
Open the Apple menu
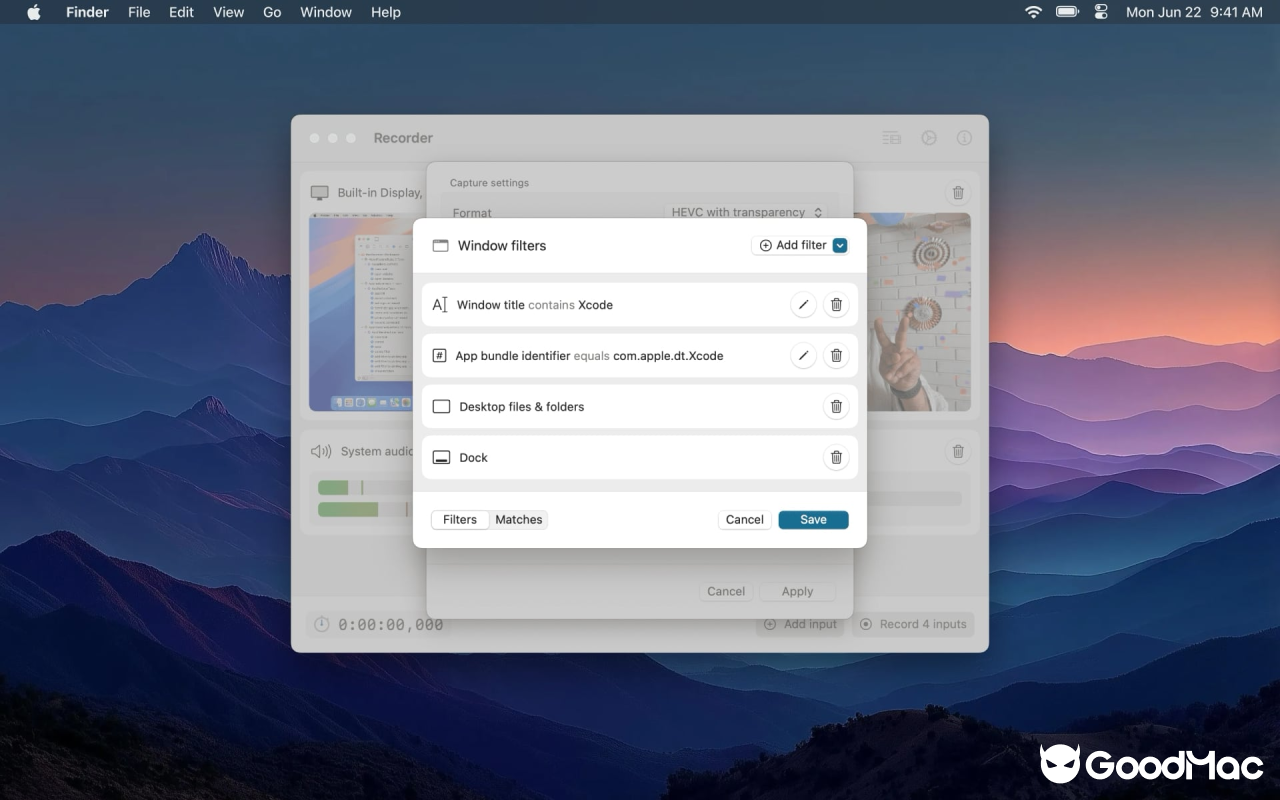[x=33, y=12]
